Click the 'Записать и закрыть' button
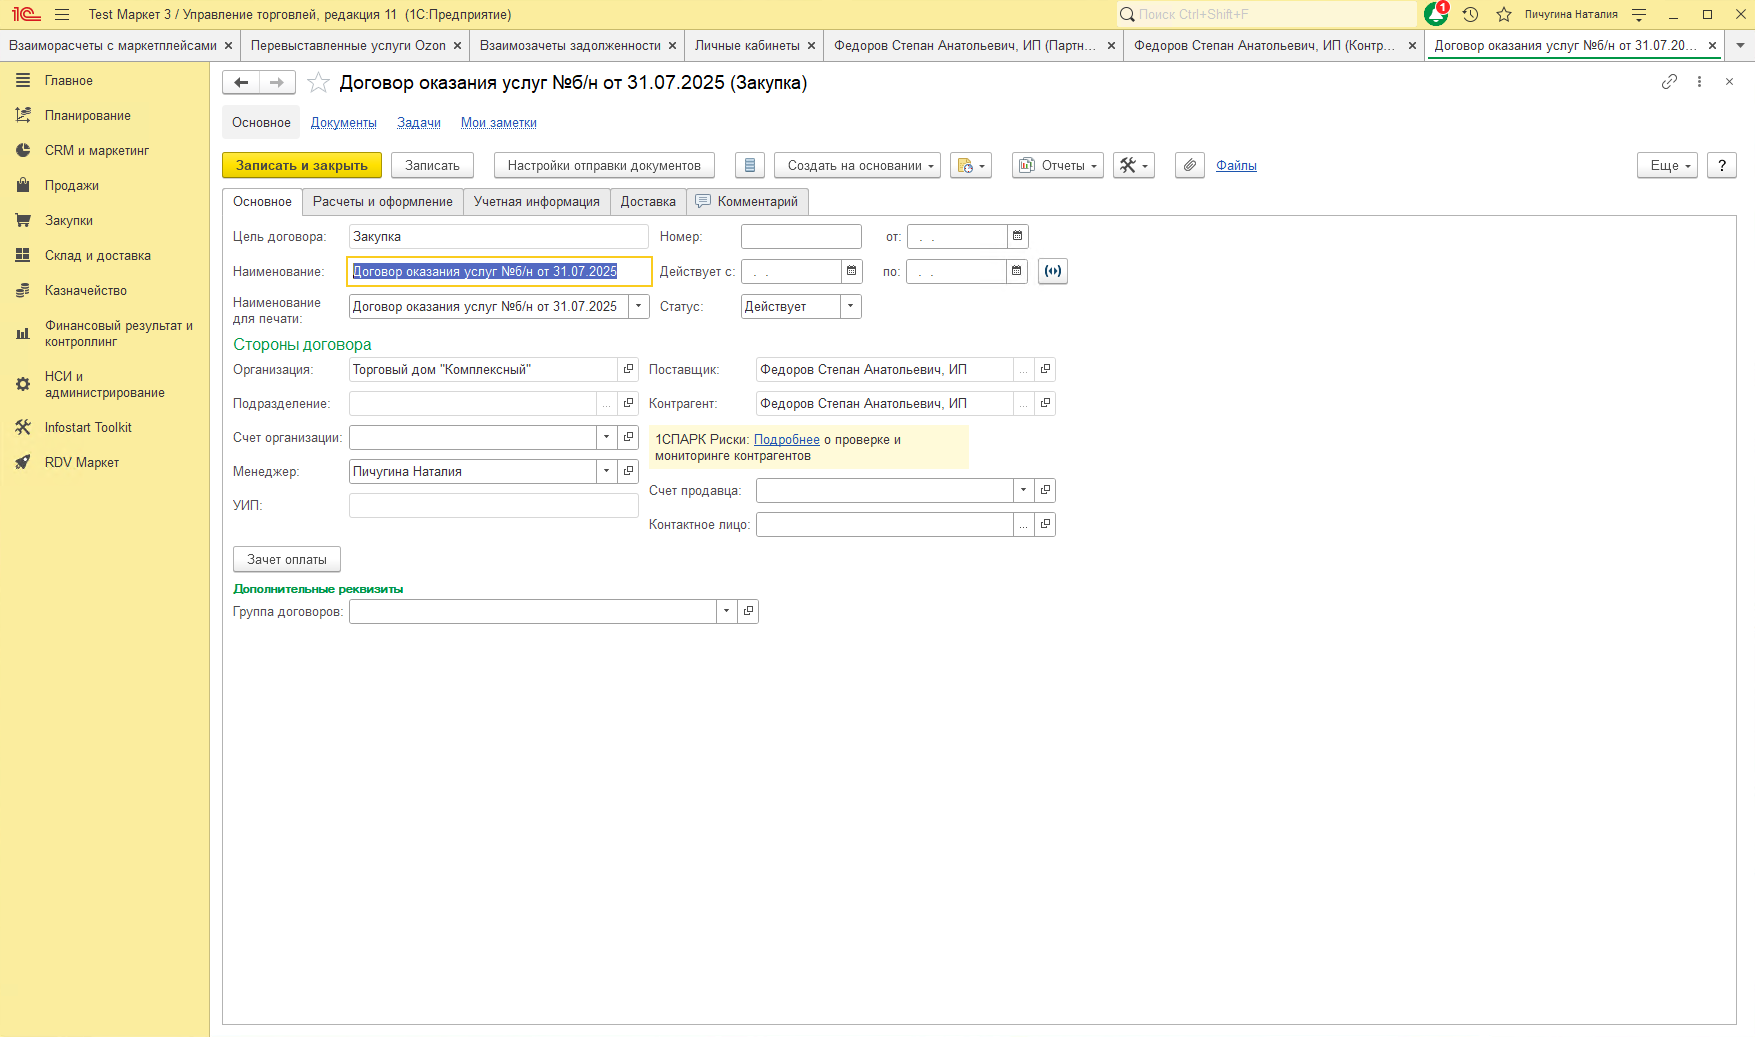Screen dimensions: 1755x1037 (x=301, y=166)
